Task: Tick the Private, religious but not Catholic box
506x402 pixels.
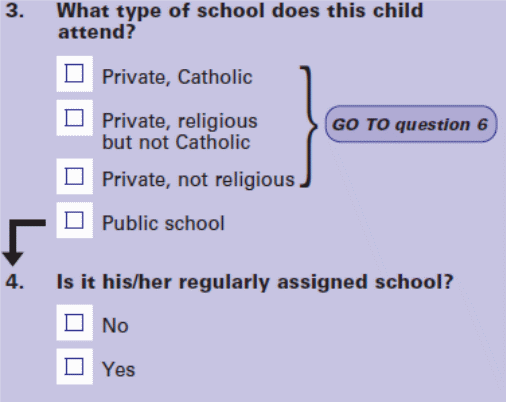Action: [74, 118]
